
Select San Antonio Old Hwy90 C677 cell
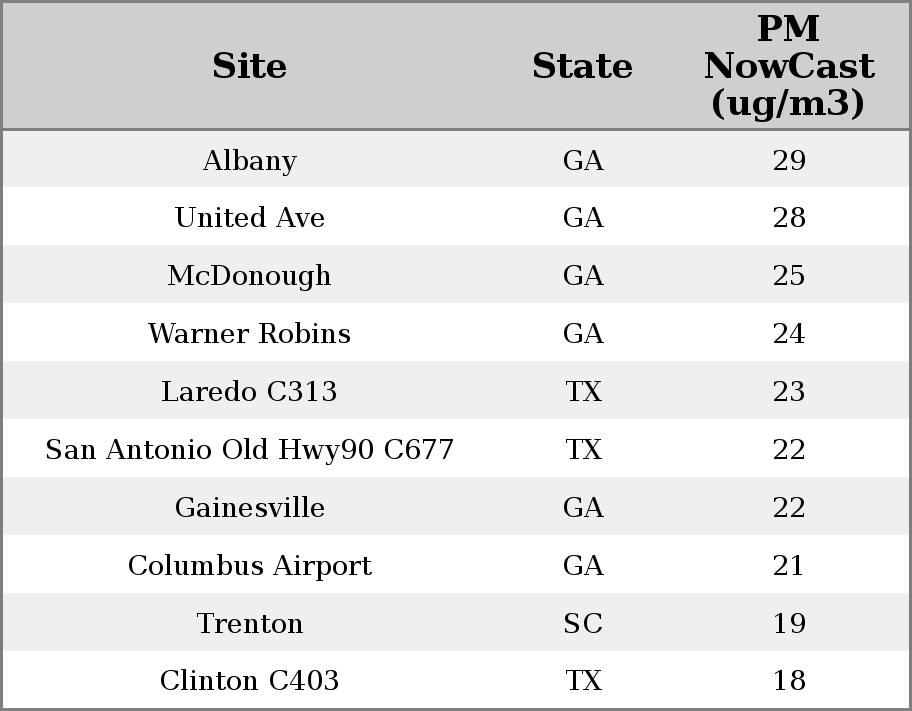coord(249,450)
